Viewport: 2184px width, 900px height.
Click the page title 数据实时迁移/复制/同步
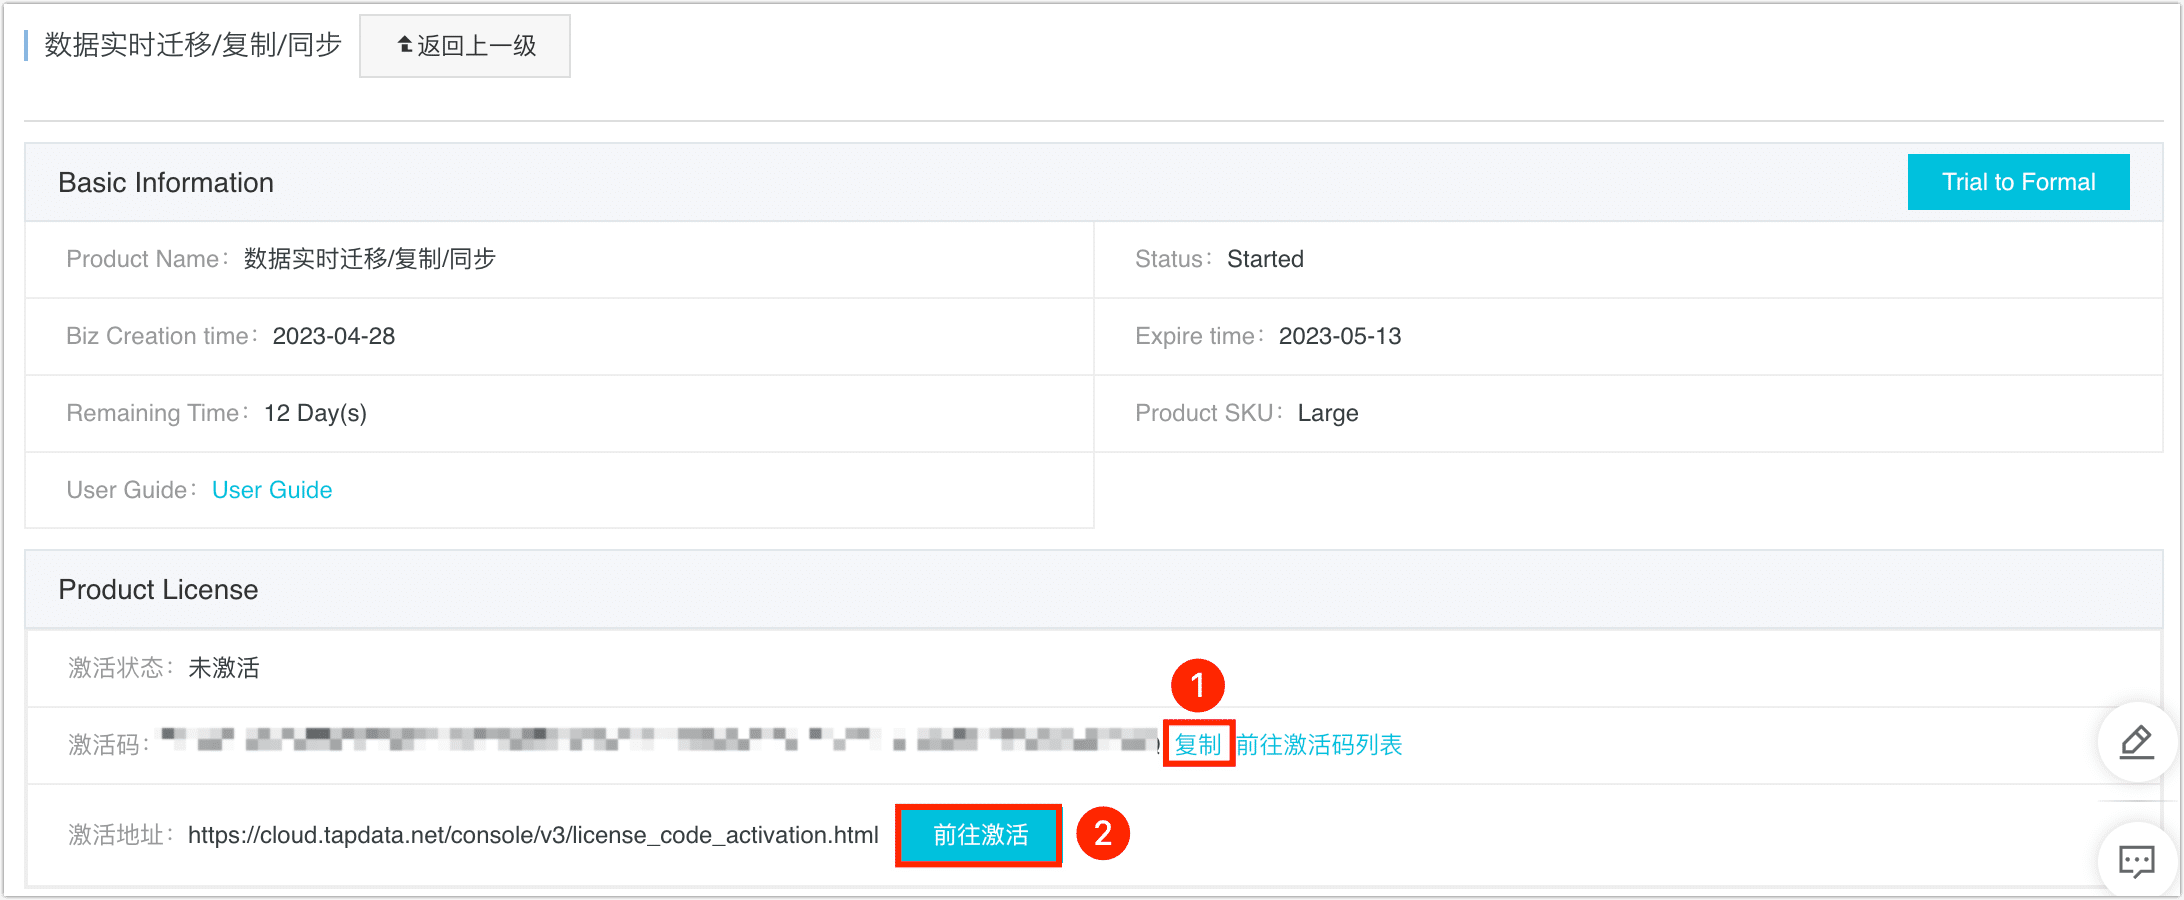pos(193,45)
